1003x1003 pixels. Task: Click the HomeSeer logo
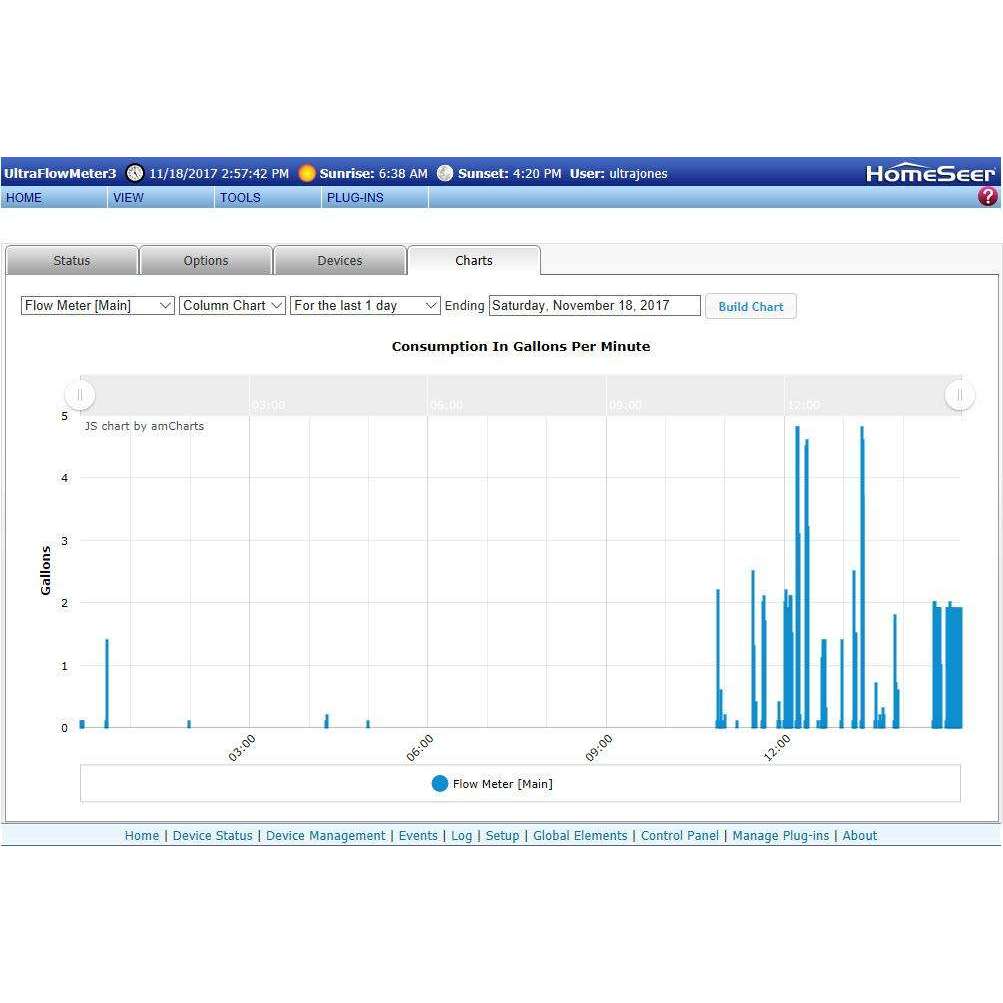click(x=930, y=173)
